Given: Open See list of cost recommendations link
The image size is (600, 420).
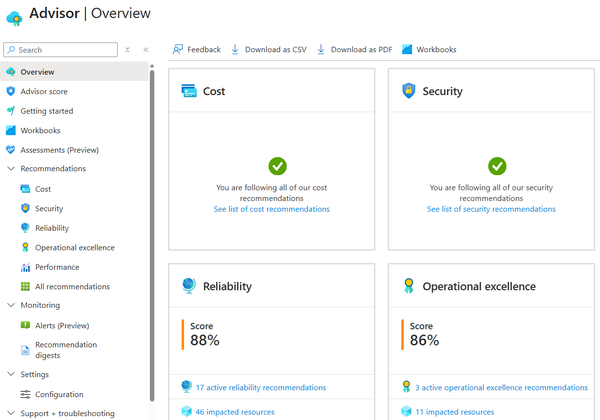Looking at the screenshot, I should [x=271, y=209].
